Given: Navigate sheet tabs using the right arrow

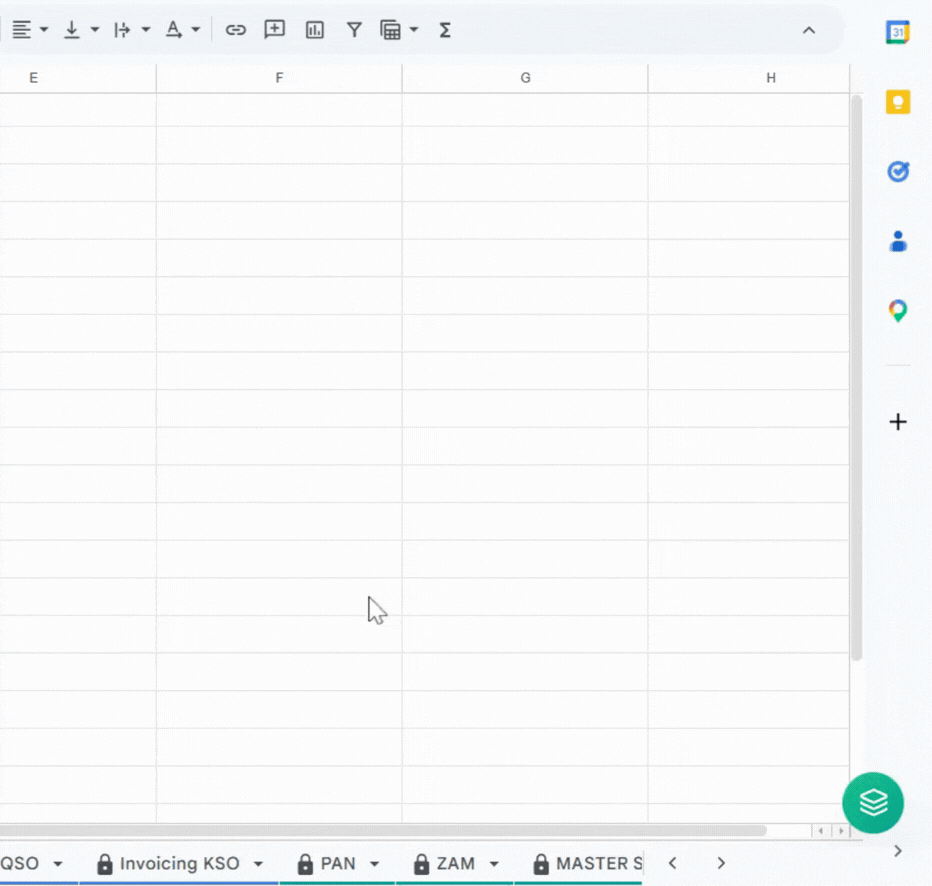Looking at the screenshot, I should point(720,863).
